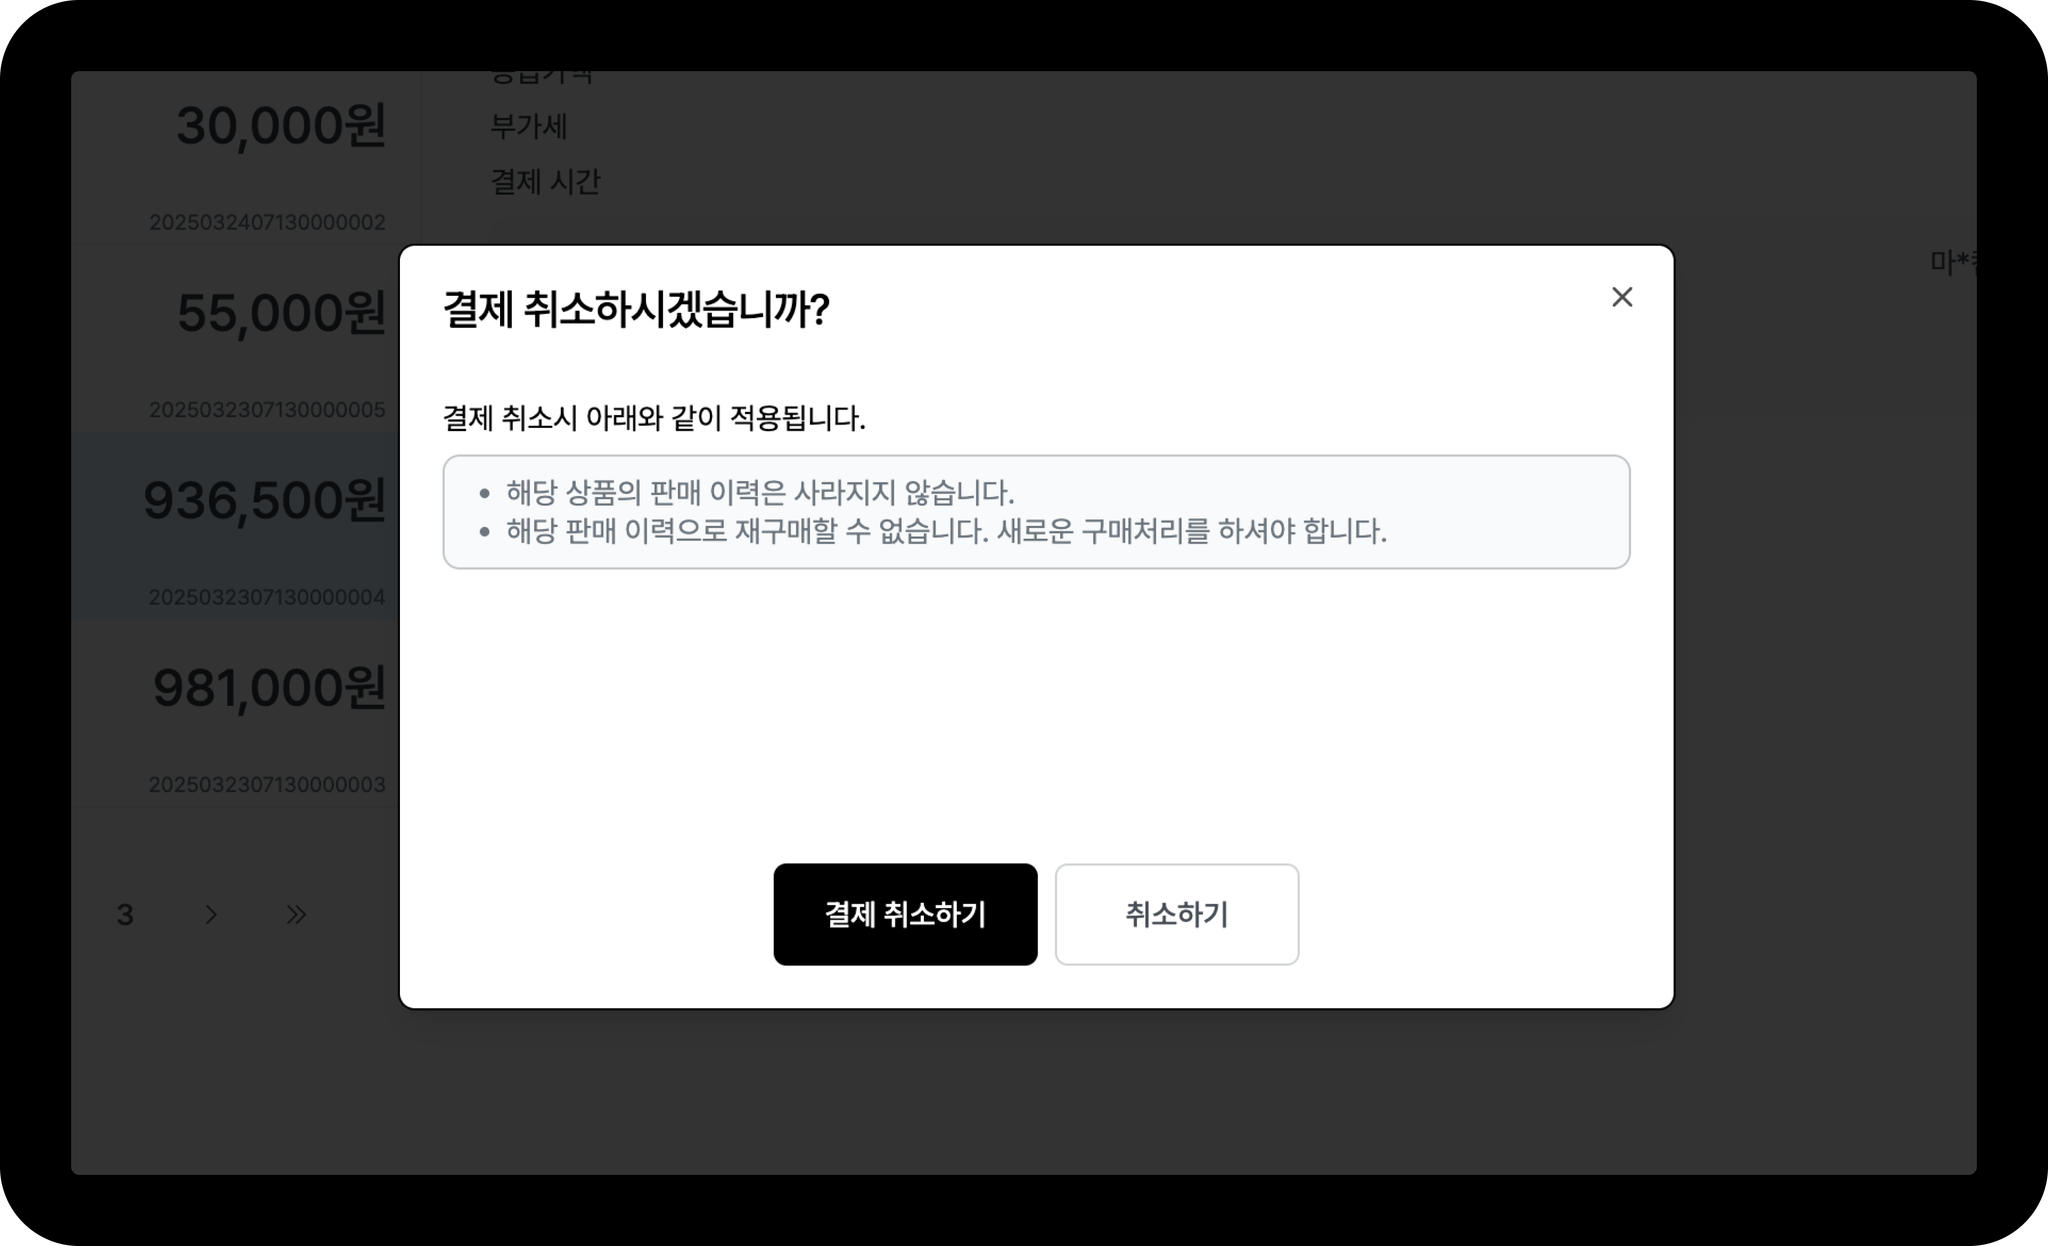Click the first bullet about 판매 이력
Screen dimensions: 2048x1246
(x=760, y=492)
